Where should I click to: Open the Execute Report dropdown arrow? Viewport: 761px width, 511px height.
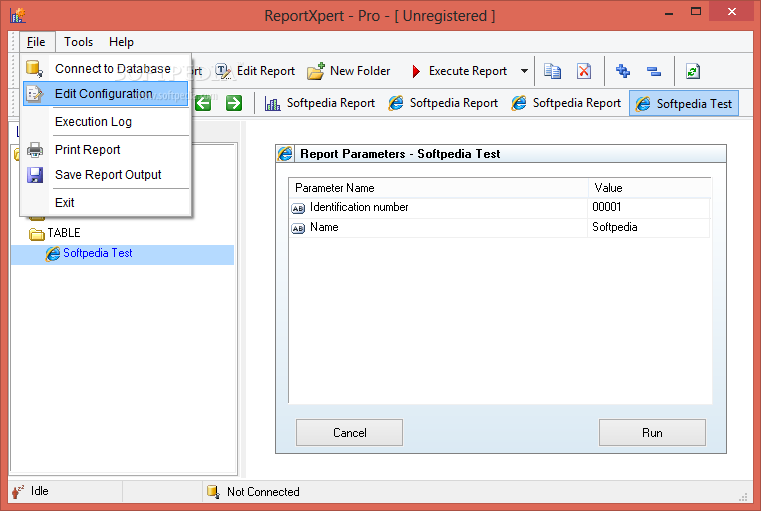coord(524,71)
